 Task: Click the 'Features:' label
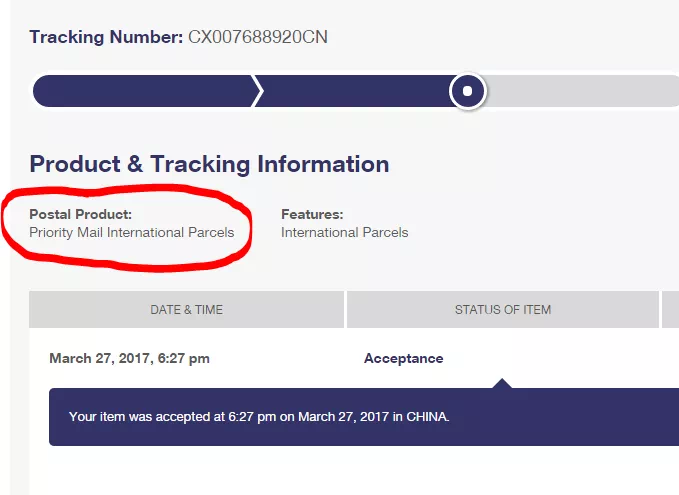(311, 214)
